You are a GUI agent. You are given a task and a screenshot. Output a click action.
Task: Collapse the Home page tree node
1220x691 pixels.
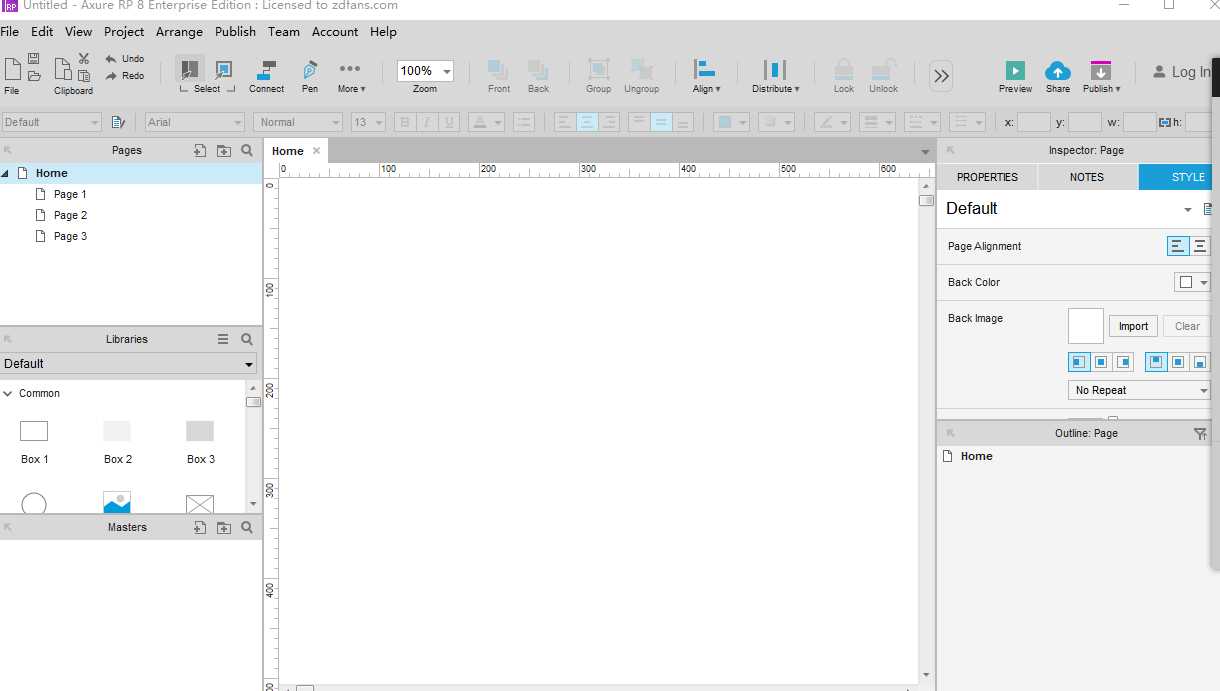[x=5, y=173]
